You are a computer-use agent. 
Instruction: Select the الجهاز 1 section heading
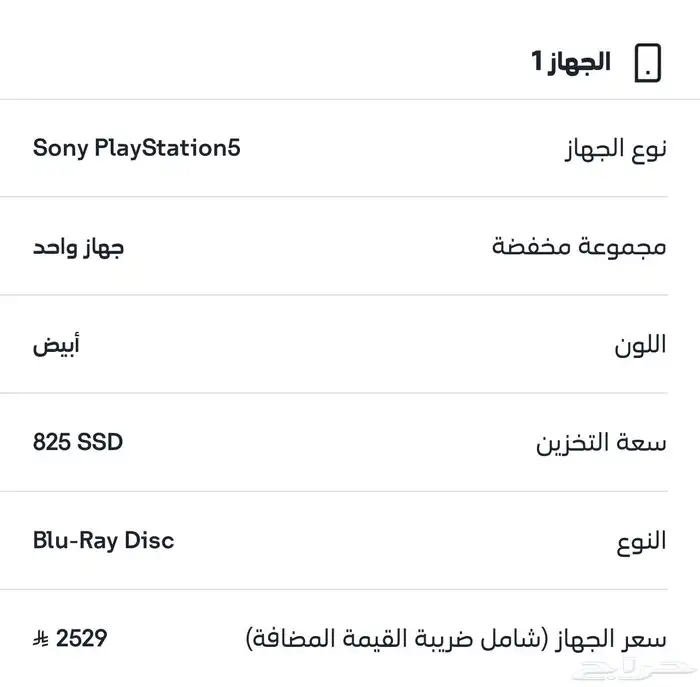[570, 62]
